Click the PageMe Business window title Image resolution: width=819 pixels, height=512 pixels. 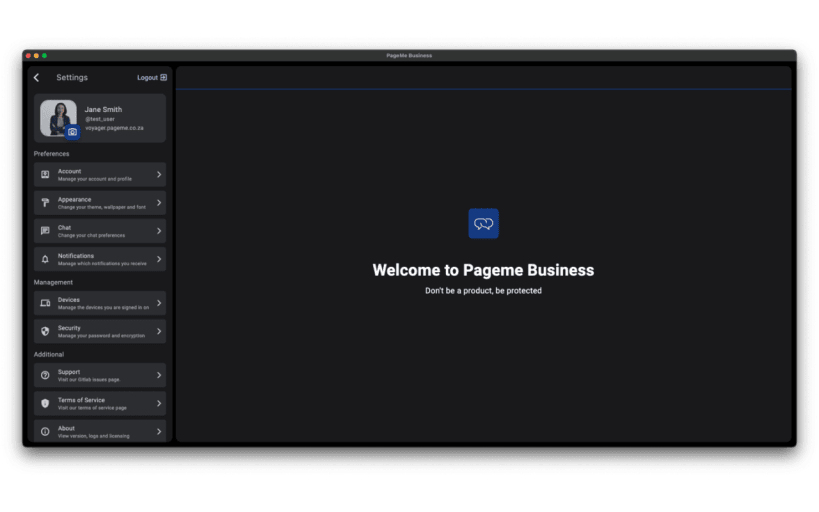tap(409, 55)
